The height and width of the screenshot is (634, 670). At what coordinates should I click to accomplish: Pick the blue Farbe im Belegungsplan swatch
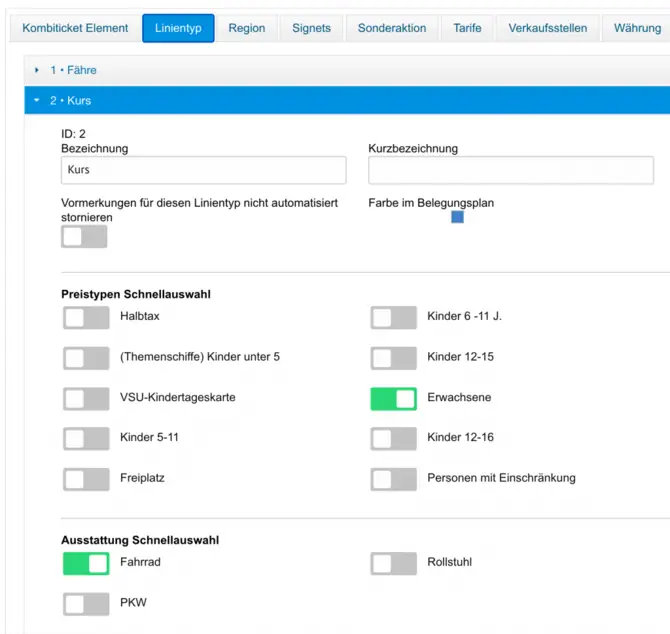coord(457,217)
